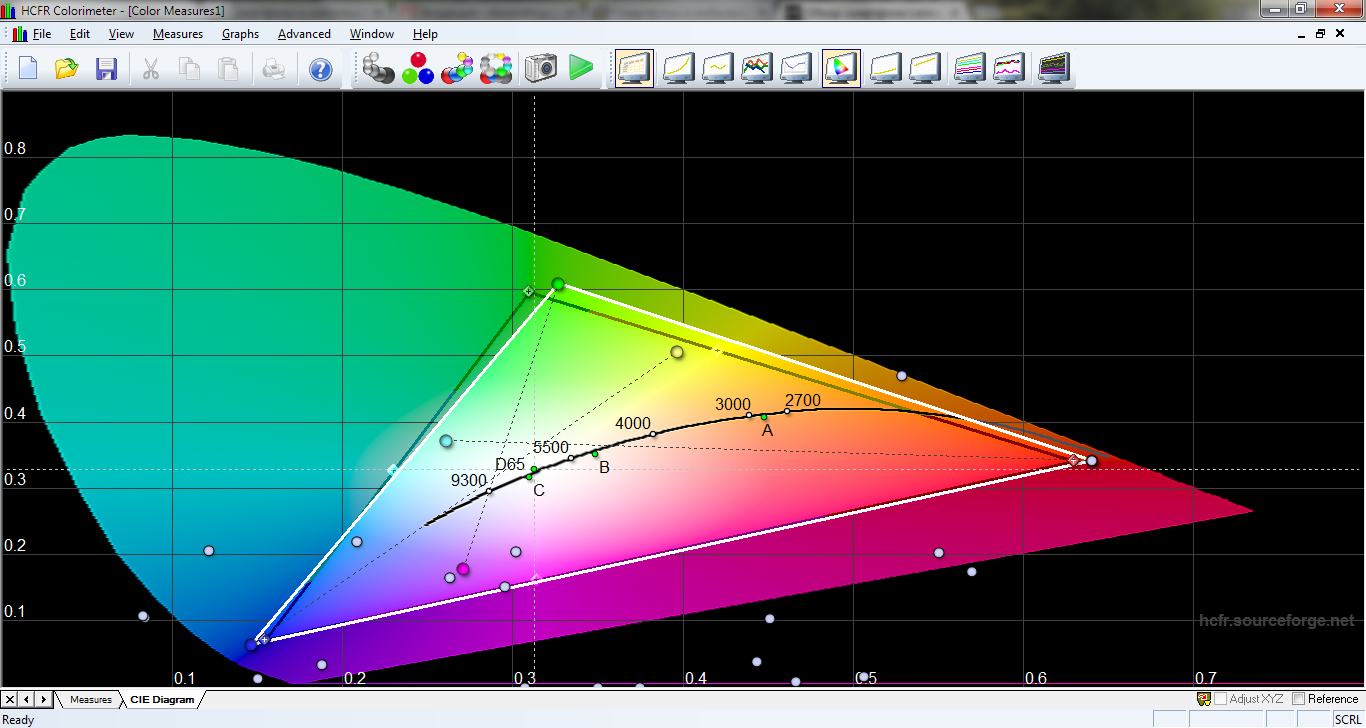This screenshot has height=728, width=1366.
Task: Measure primaries using red green blue spheres icon
Action: click(418, 69)
